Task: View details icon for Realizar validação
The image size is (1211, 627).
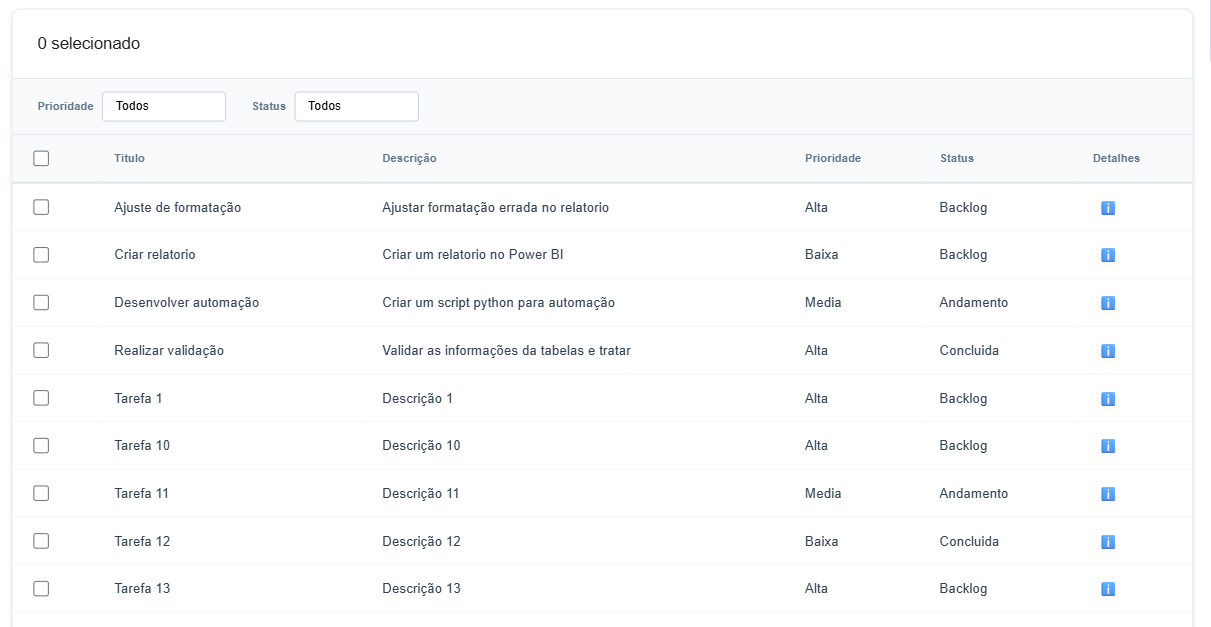Action: coord(1107,351)
